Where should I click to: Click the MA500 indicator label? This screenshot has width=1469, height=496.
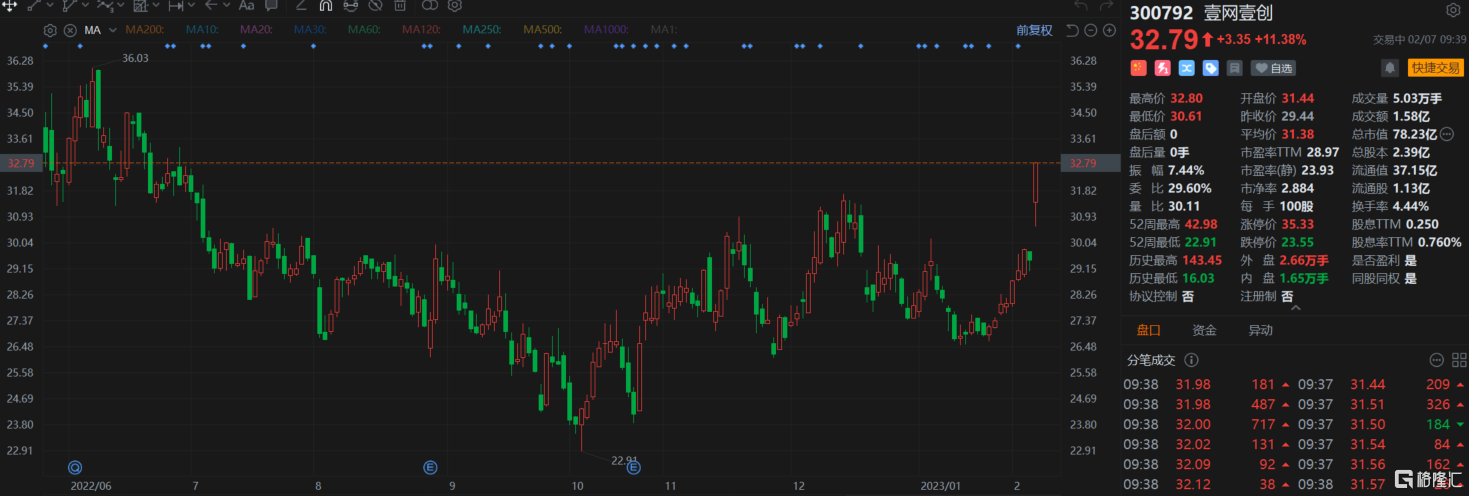click(543, 30)
